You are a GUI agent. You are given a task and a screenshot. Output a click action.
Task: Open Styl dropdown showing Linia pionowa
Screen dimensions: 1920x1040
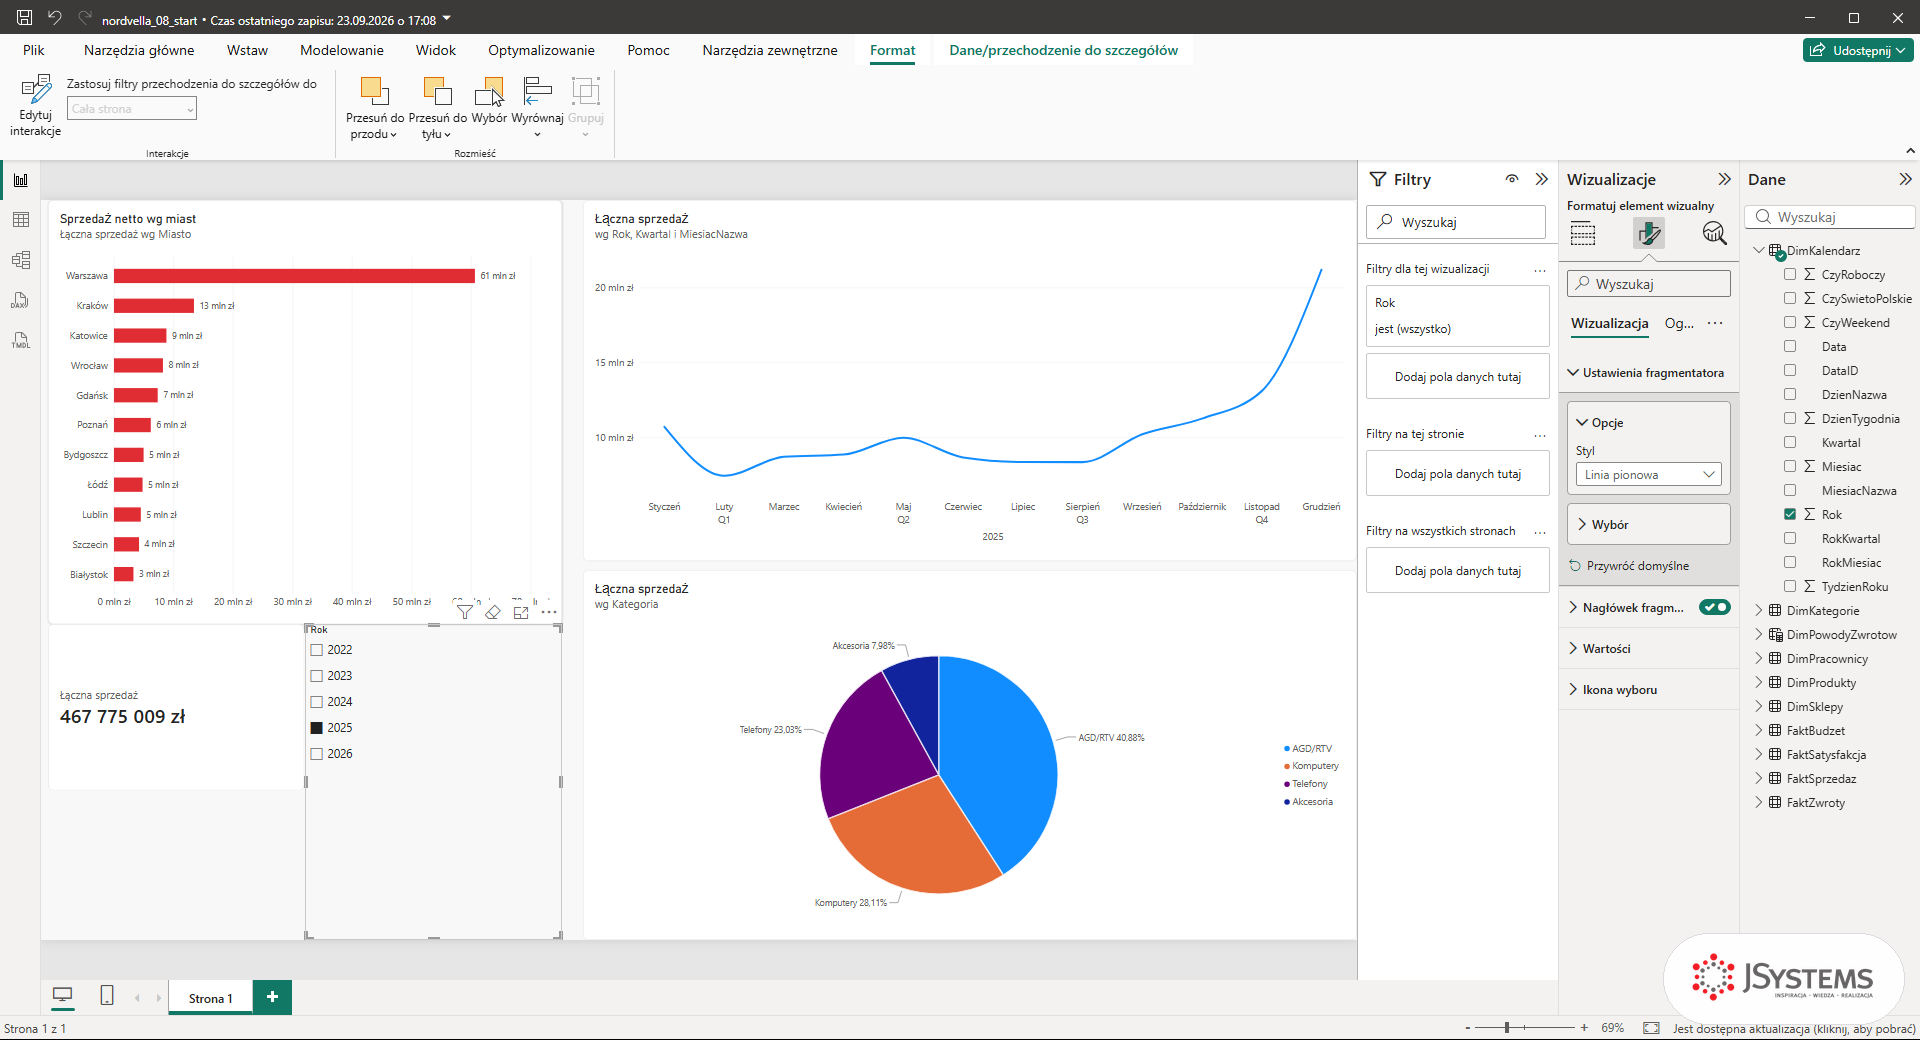tap(1649, 475)
